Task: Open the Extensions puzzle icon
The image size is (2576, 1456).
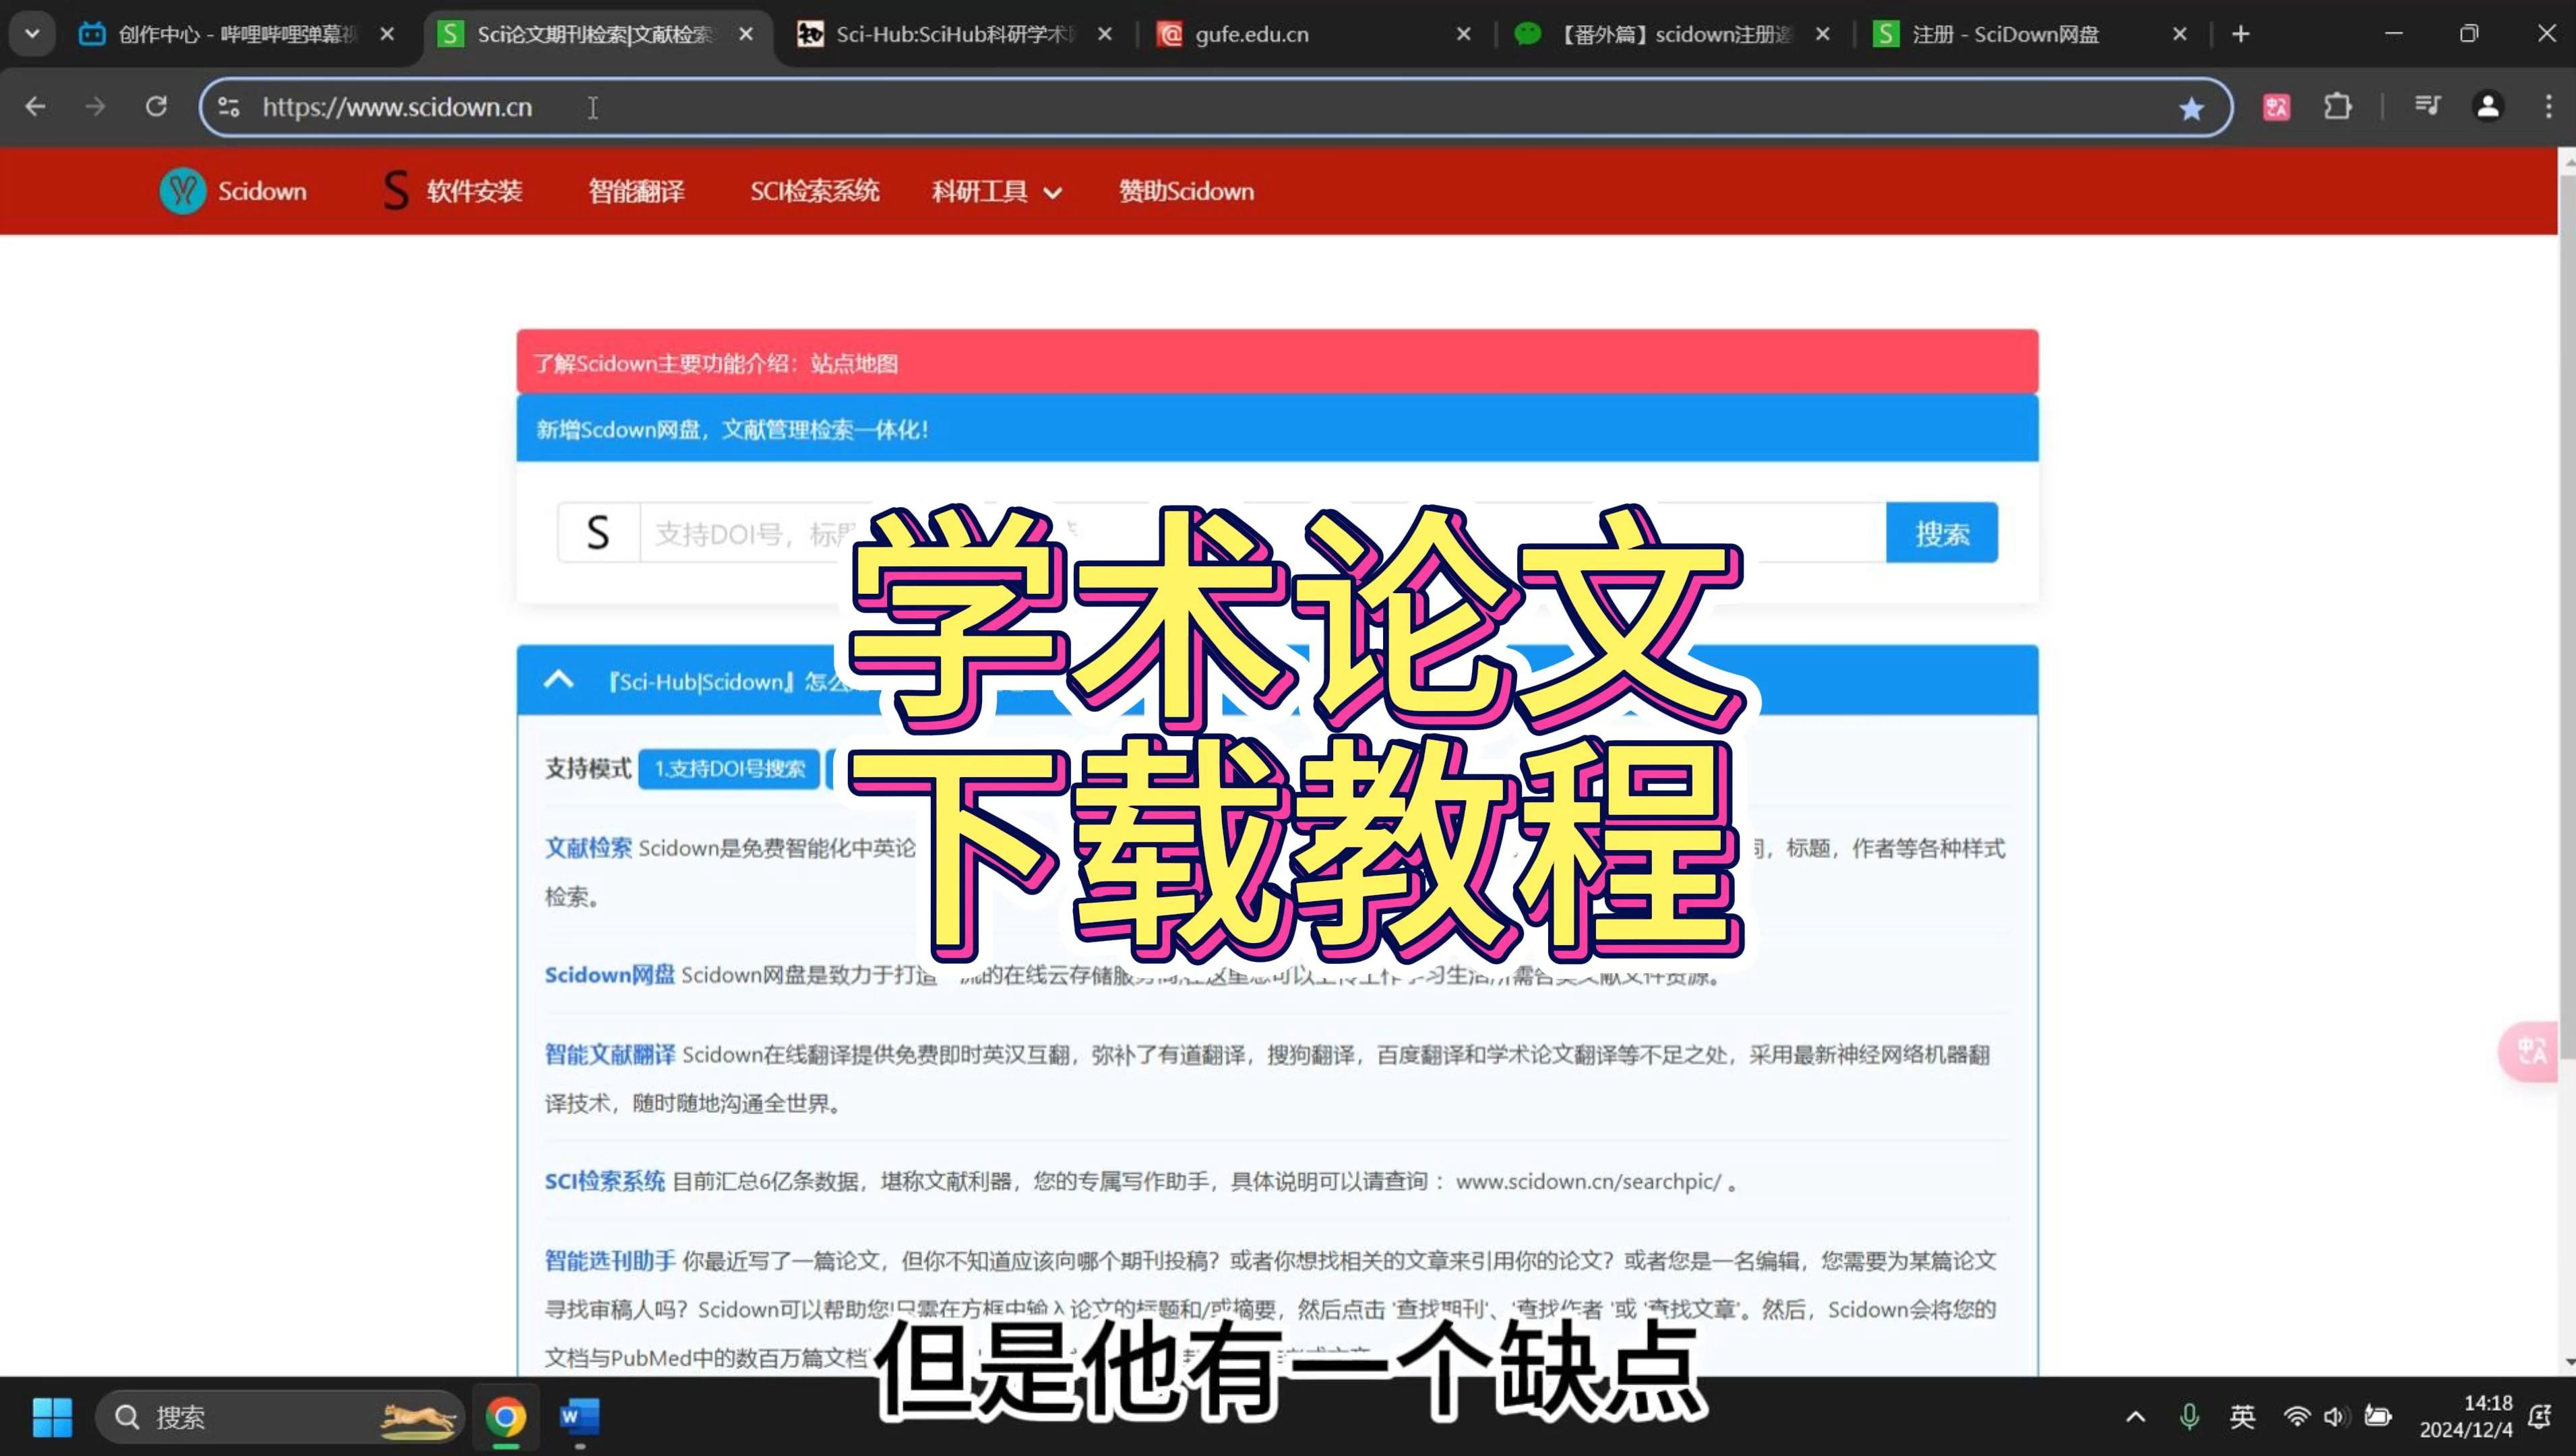Action: click(2338, 106)
